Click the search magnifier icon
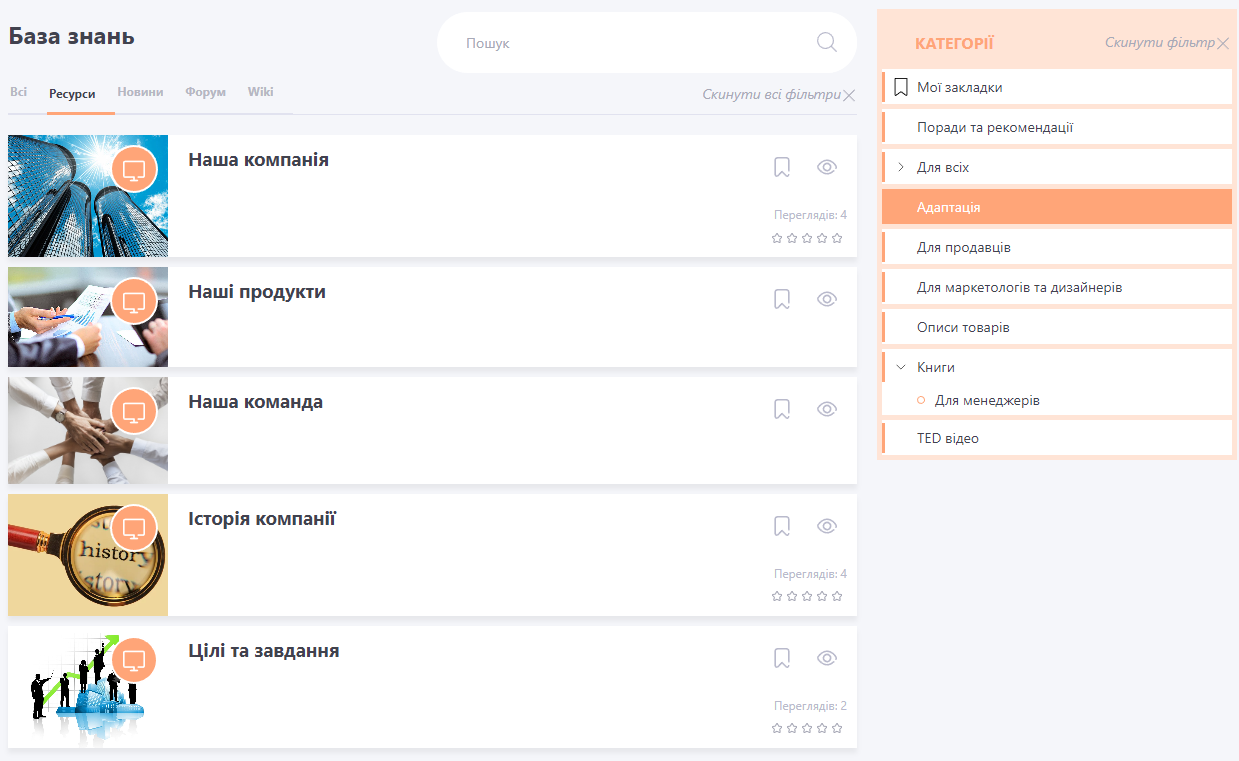 [x=826, y=42]
